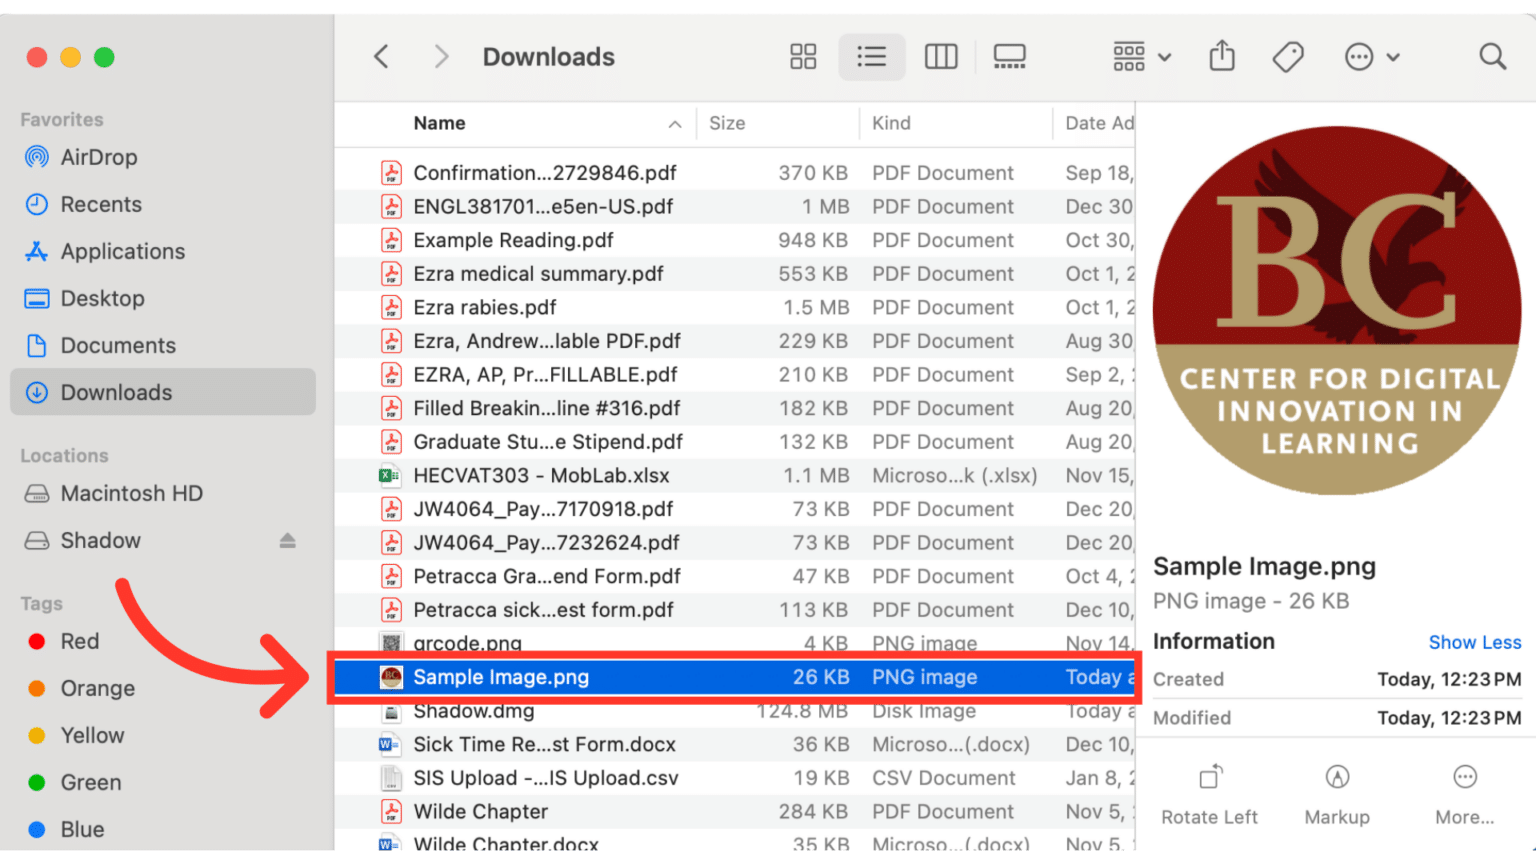
Task: Switch to gallery view
Action: 1009,56
